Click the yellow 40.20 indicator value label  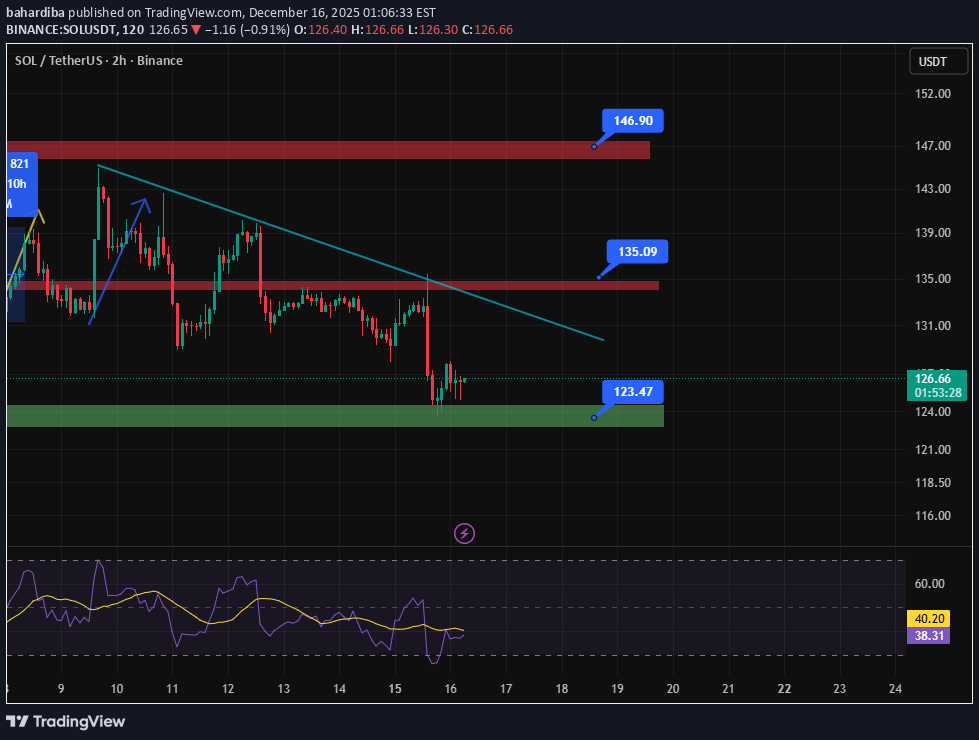pos(927,619)
